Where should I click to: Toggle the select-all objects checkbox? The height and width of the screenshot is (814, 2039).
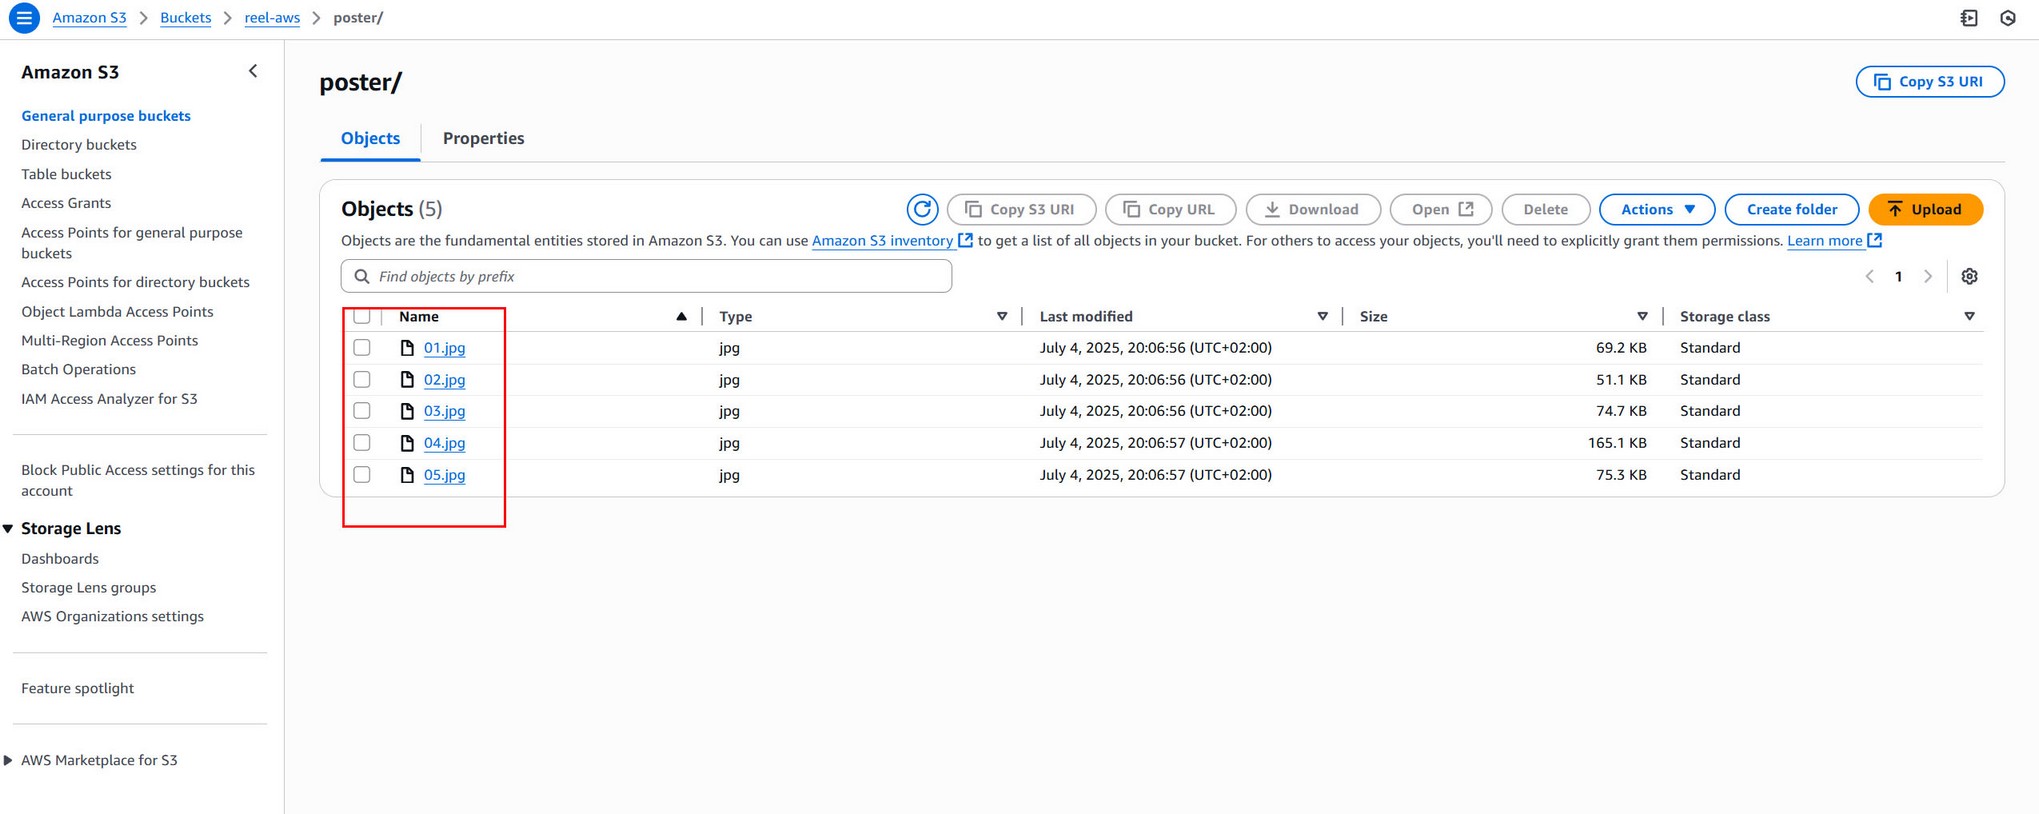pyautogui.click(x=362, y=316)
